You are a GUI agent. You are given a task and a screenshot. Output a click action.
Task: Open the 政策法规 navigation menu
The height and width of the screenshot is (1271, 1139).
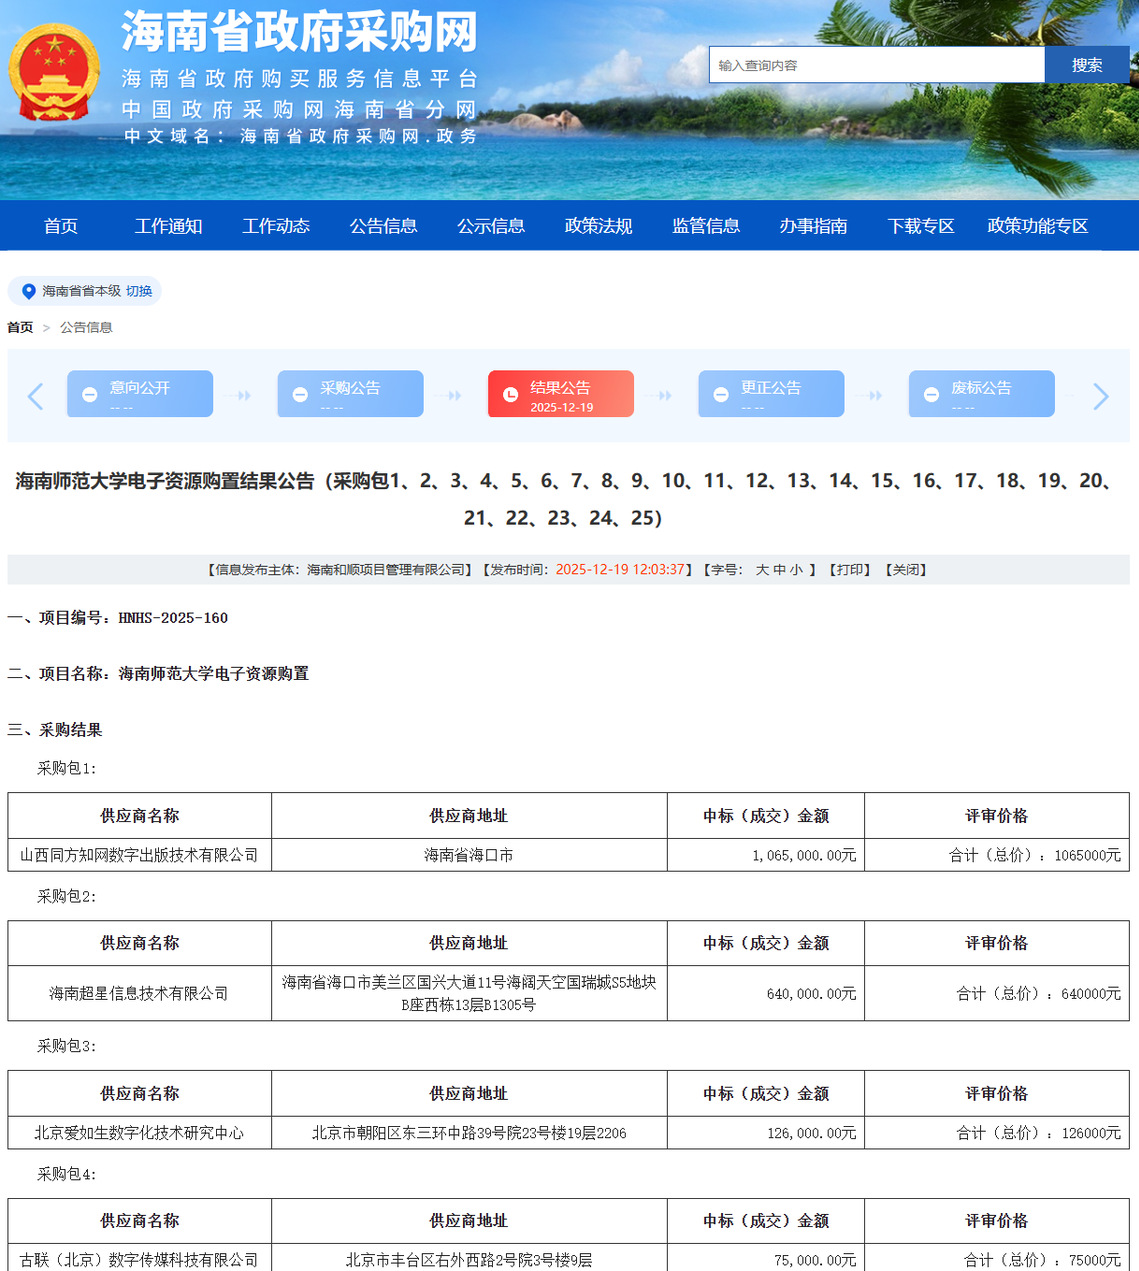(x=598, y=226)
